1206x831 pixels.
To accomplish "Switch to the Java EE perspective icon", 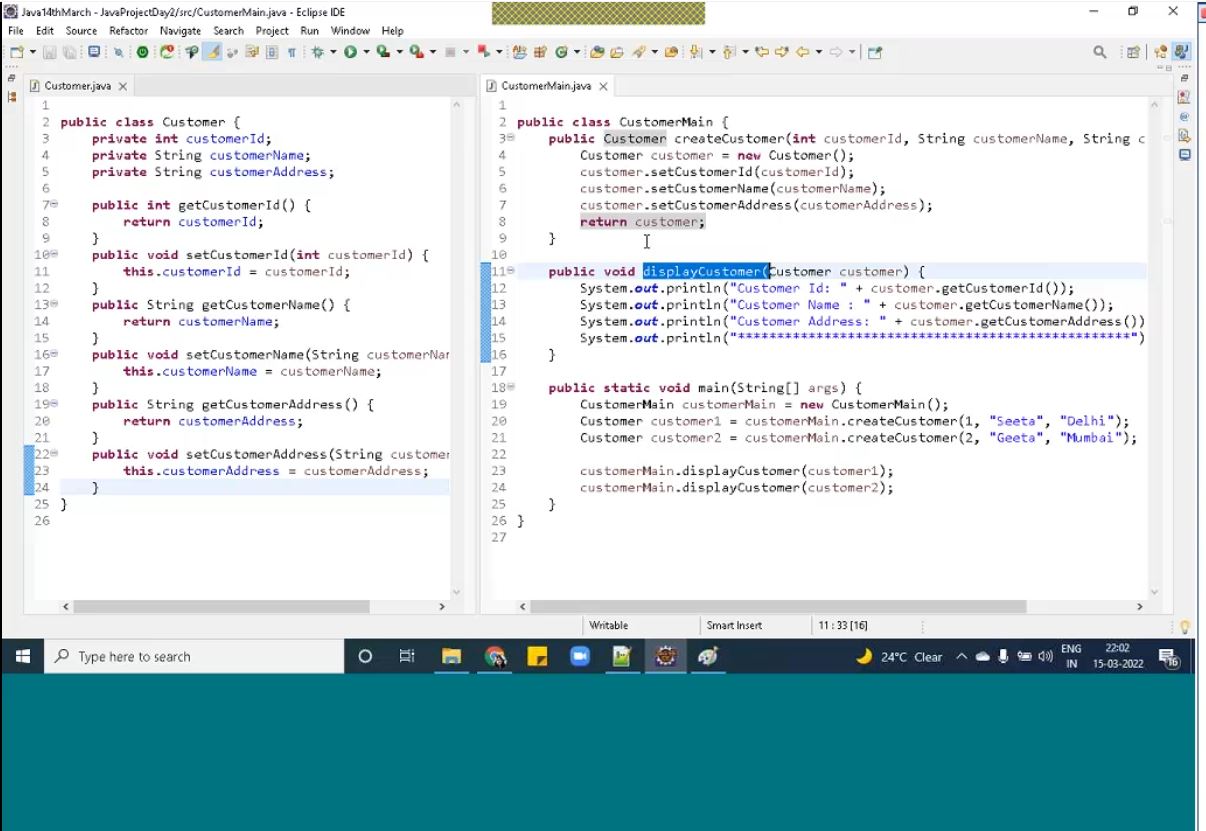I will 1161,52.
